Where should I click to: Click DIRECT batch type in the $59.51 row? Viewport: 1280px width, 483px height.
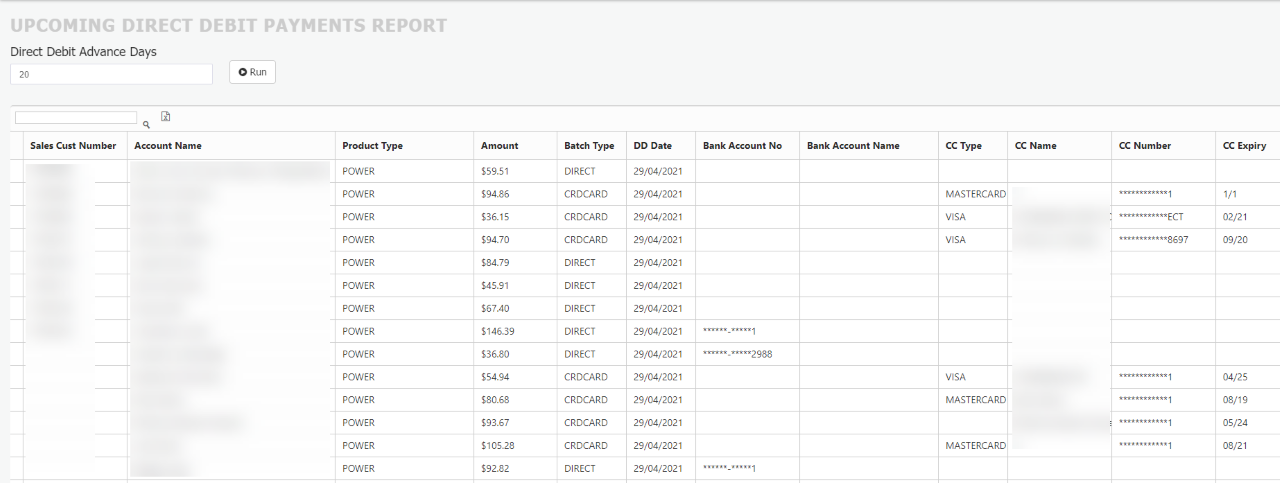(x=580, y=171)
